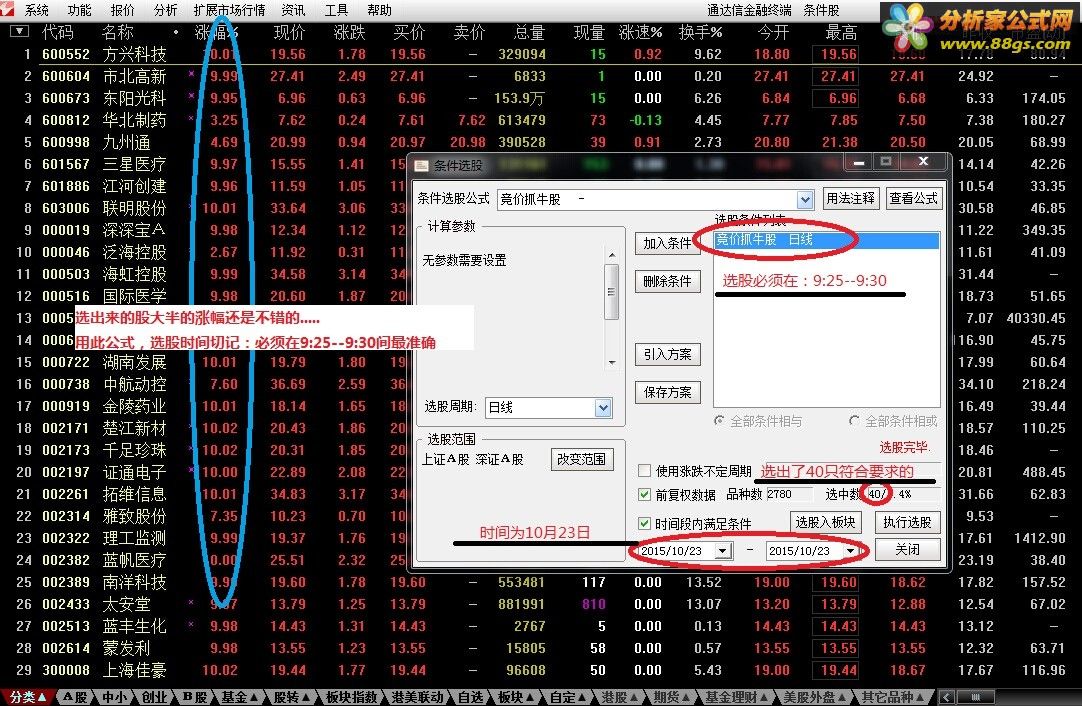The height and width of the screenshot is (706, 1082).
Task: Click the 加入条件 button
Action: pos(667,243)
